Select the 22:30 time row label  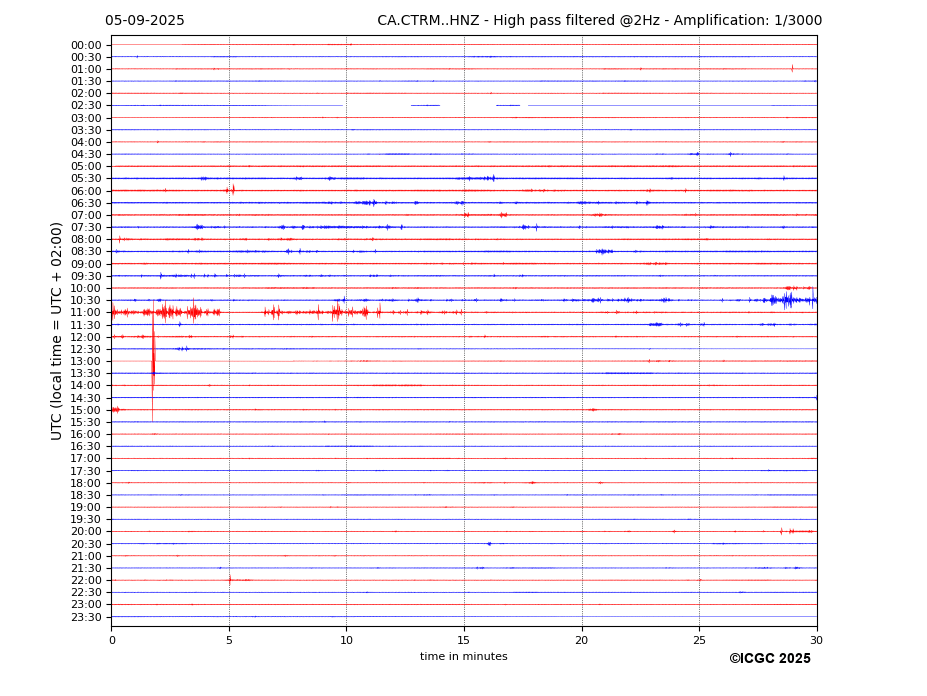coord(86,593)
